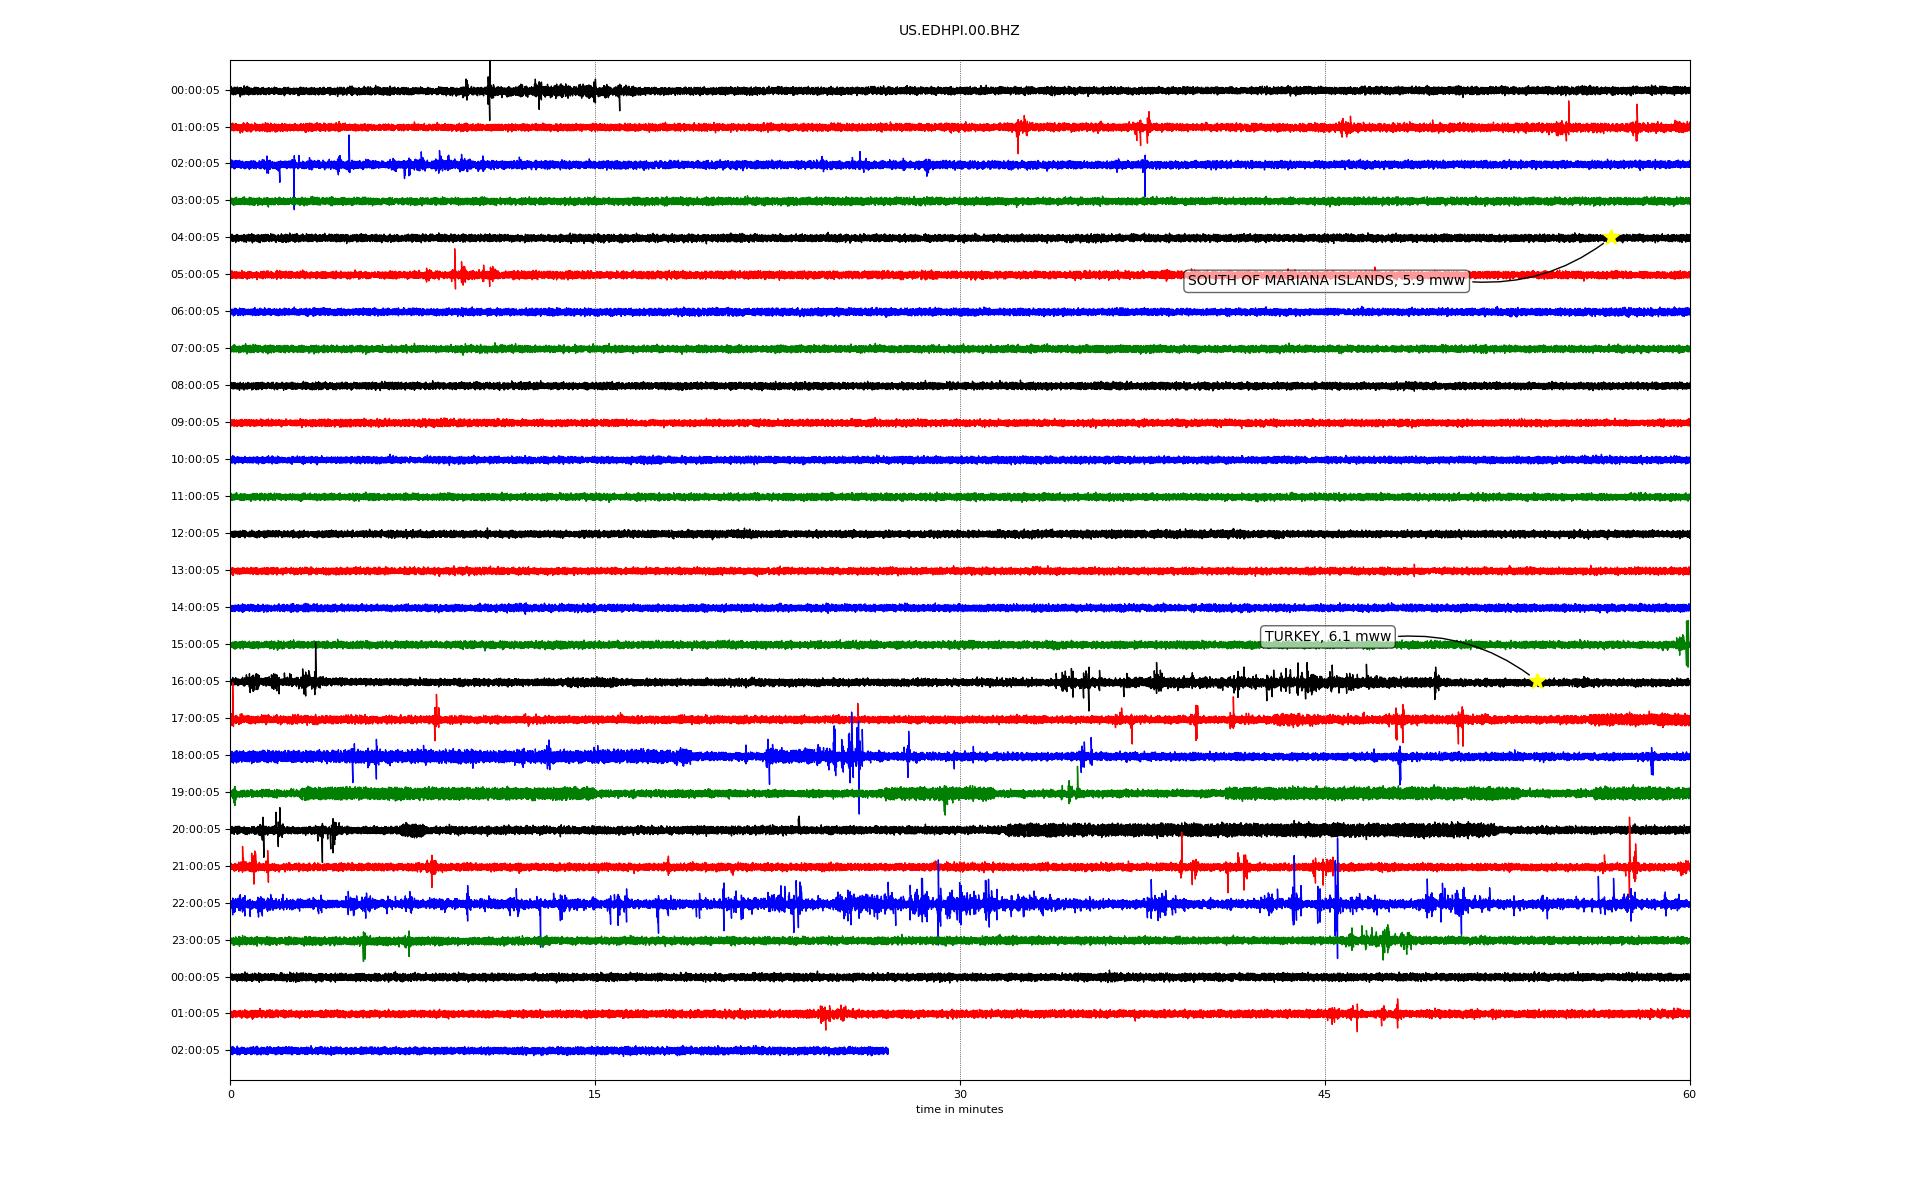1920x1200 pixels.
Task: Click the 06:00:05 row label
Action: coord(195,312)
